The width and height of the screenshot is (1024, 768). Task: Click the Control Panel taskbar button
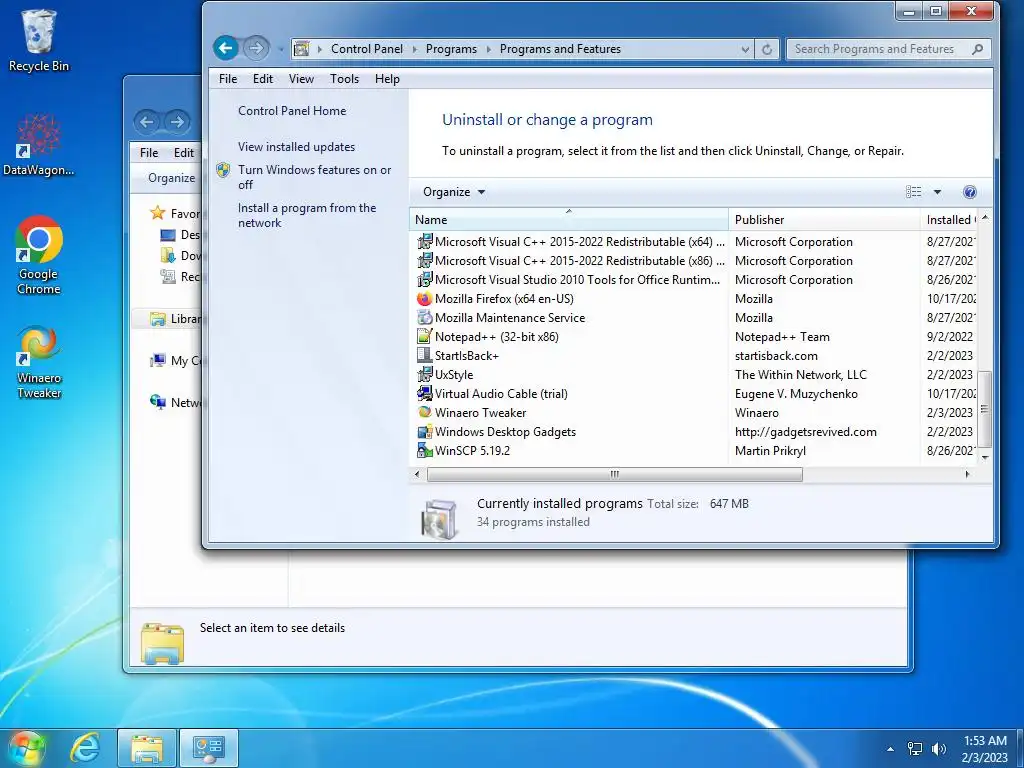click(208, 748)
